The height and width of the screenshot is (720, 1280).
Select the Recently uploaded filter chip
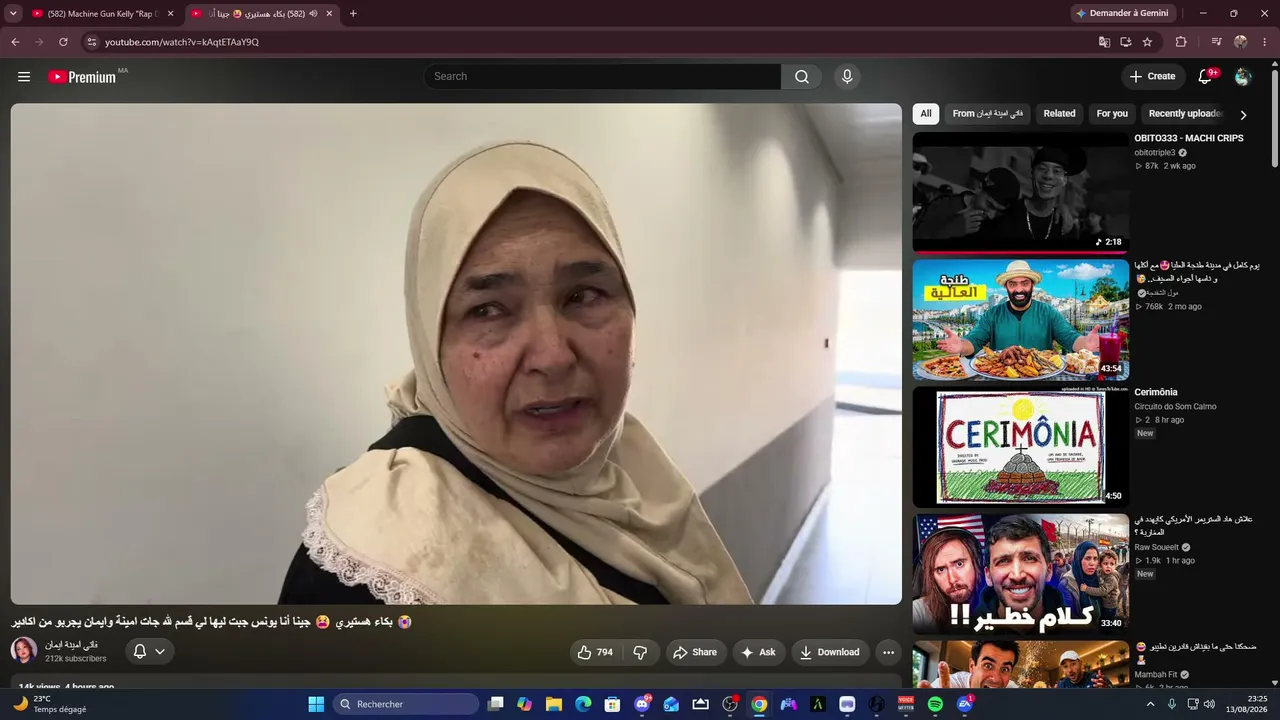tap(1186, 114)
